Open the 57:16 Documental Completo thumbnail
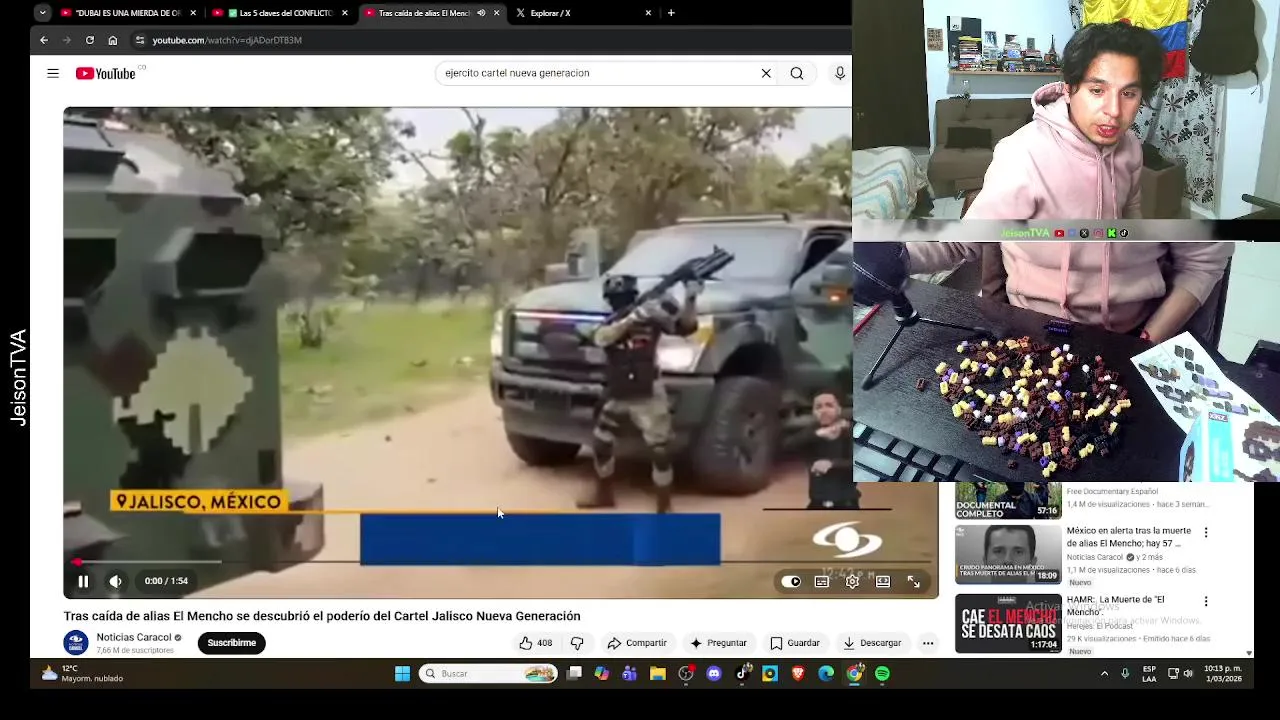This screenshot has width=1280, height=720. pyautogui.click(x=1008, y=500)
